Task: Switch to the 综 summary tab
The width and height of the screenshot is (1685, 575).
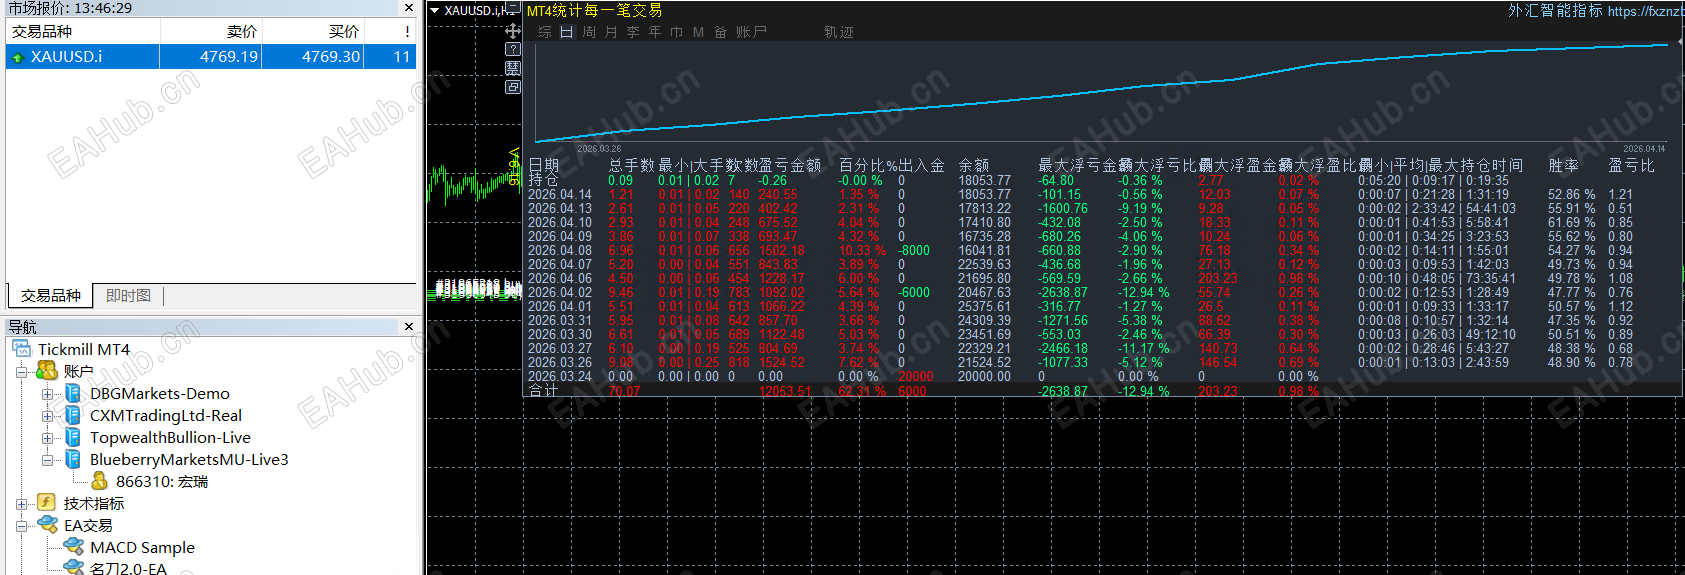Action: click(x=545, y=32)
